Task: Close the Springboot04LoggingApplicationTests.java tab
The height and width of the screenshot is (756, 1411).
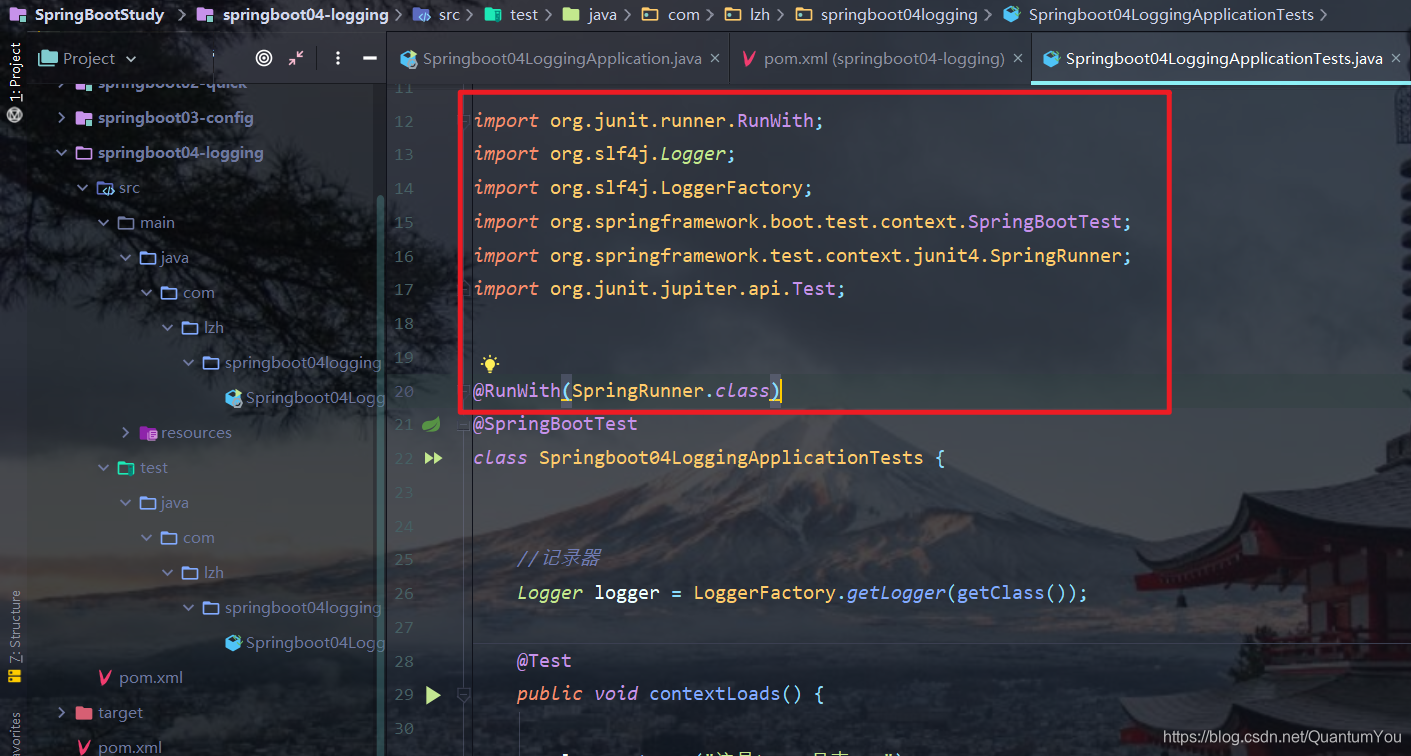Action: pyautogui.click(x=1396, y=59)
